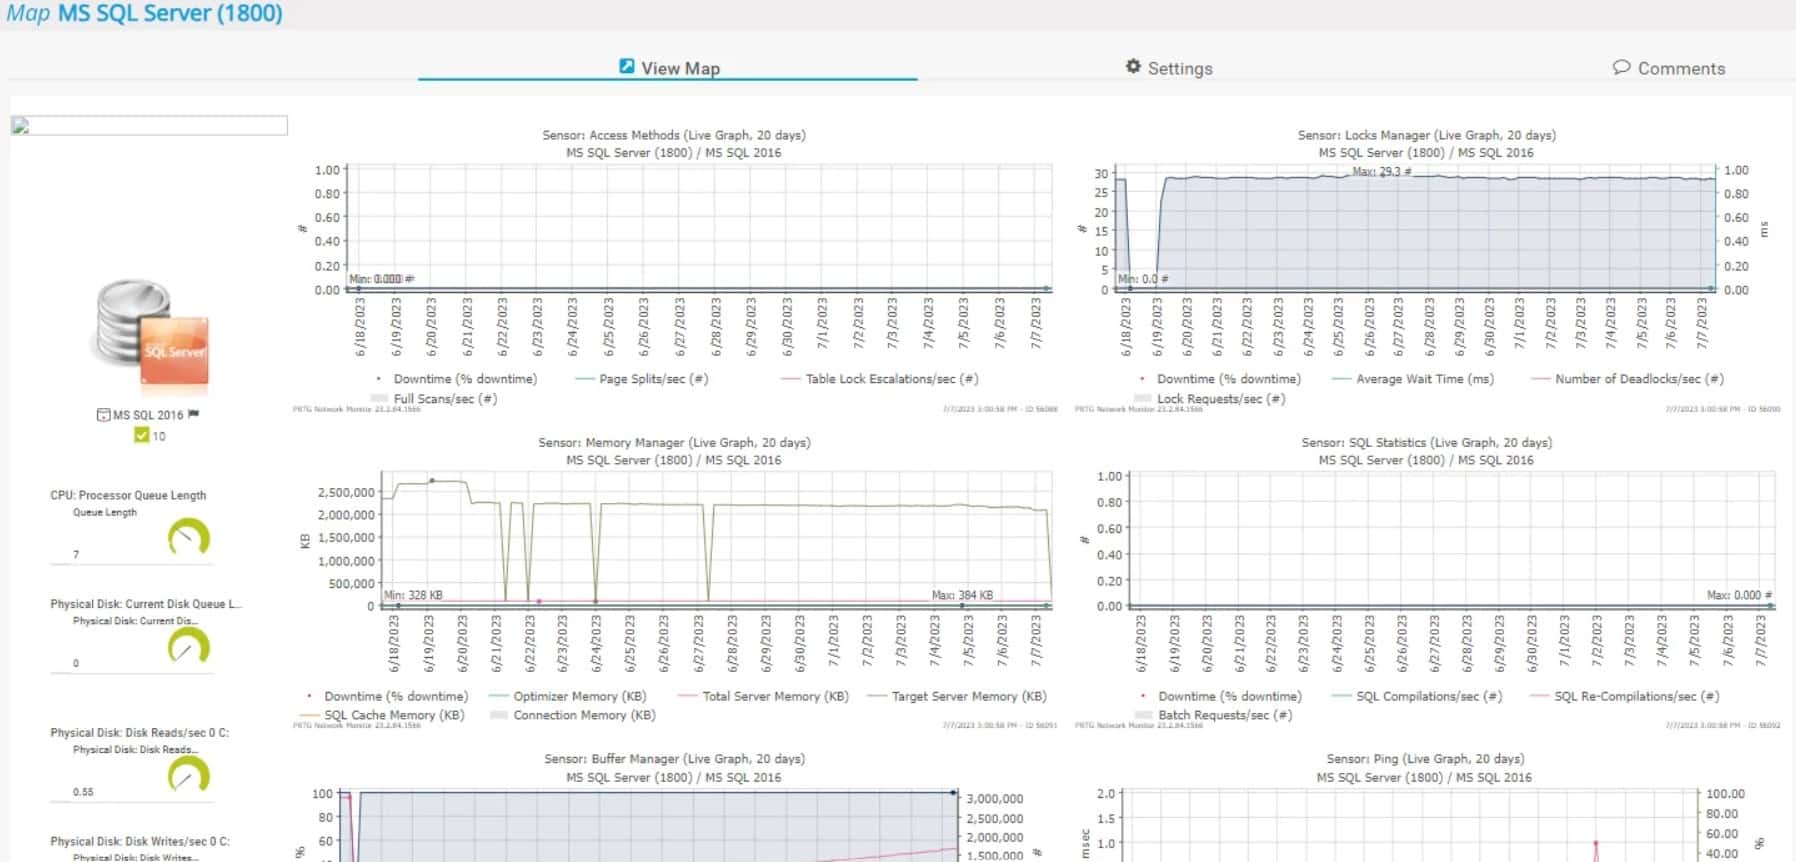Switch to the Settings tab
Viewport: 1796px width, 862px height.
click(1168, 68)
